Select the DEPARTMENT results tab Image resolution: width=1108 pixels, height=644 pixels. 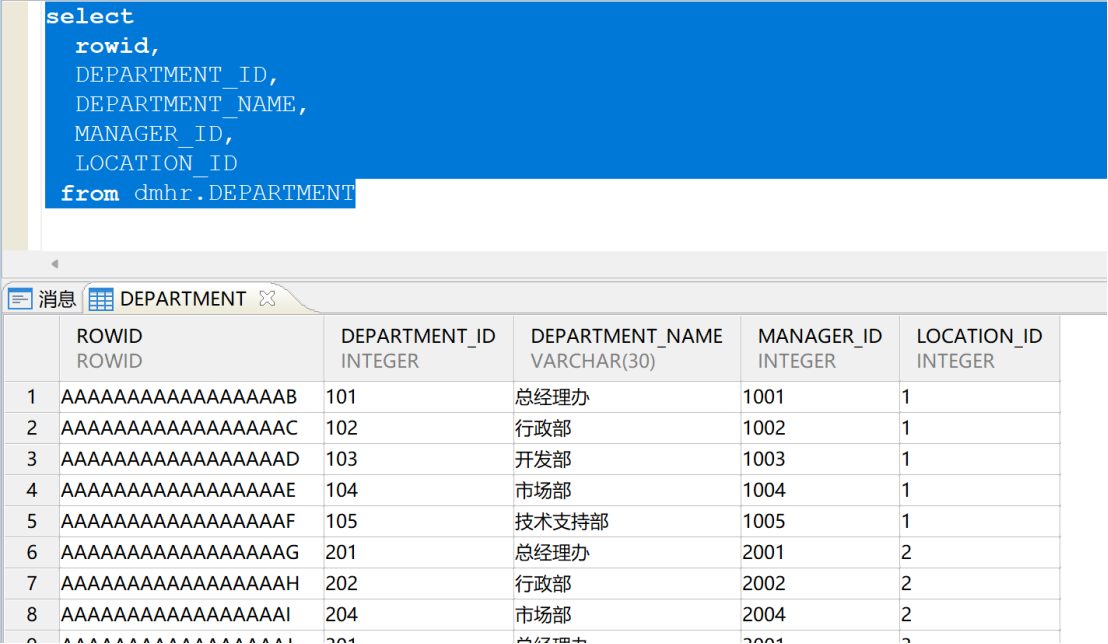tap(182, 299)
